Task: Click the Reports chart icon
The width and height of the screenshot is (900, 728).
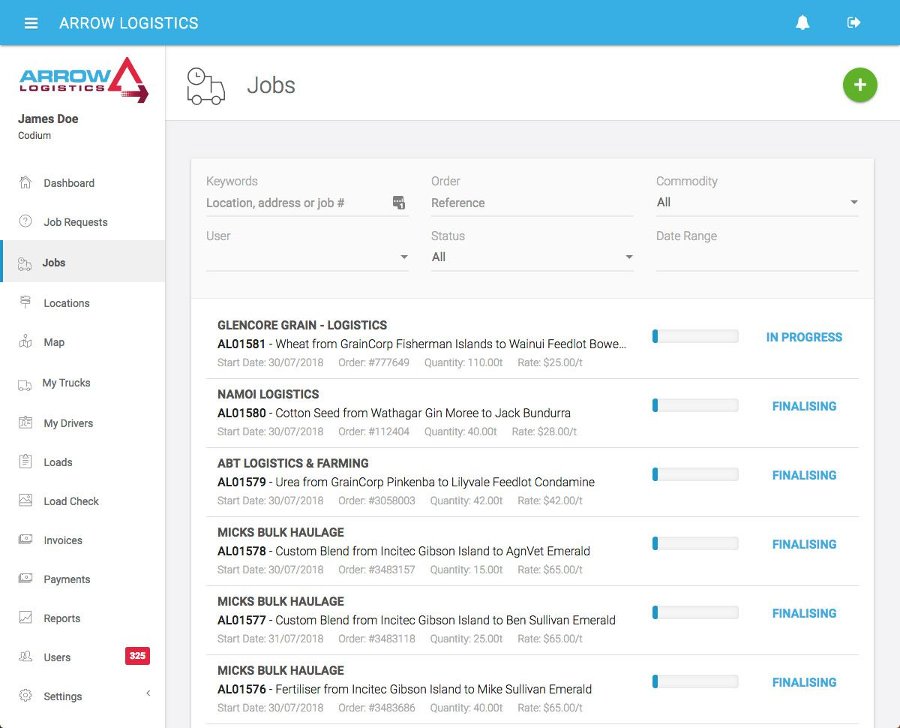Action: click(x=25, y=617)
